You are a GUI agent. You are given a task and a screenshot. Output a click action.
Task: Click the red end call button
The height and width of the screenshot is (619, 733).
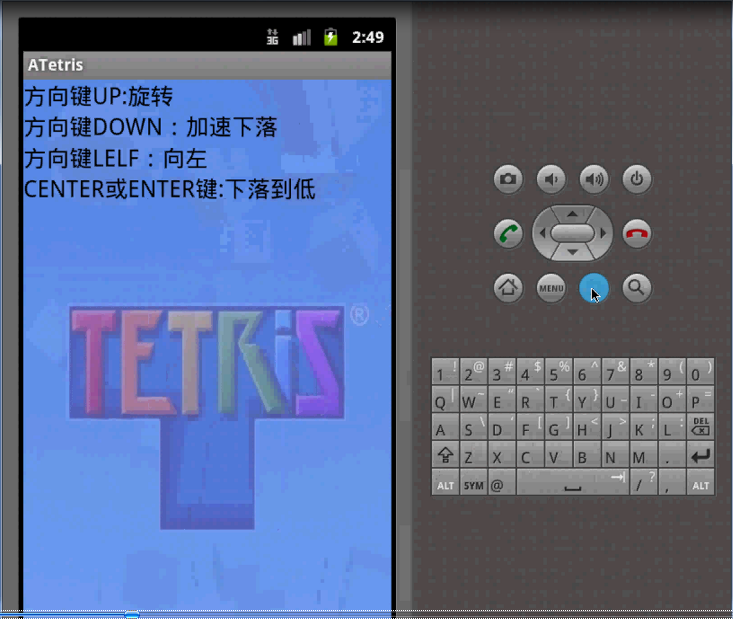tap(637, 233)
